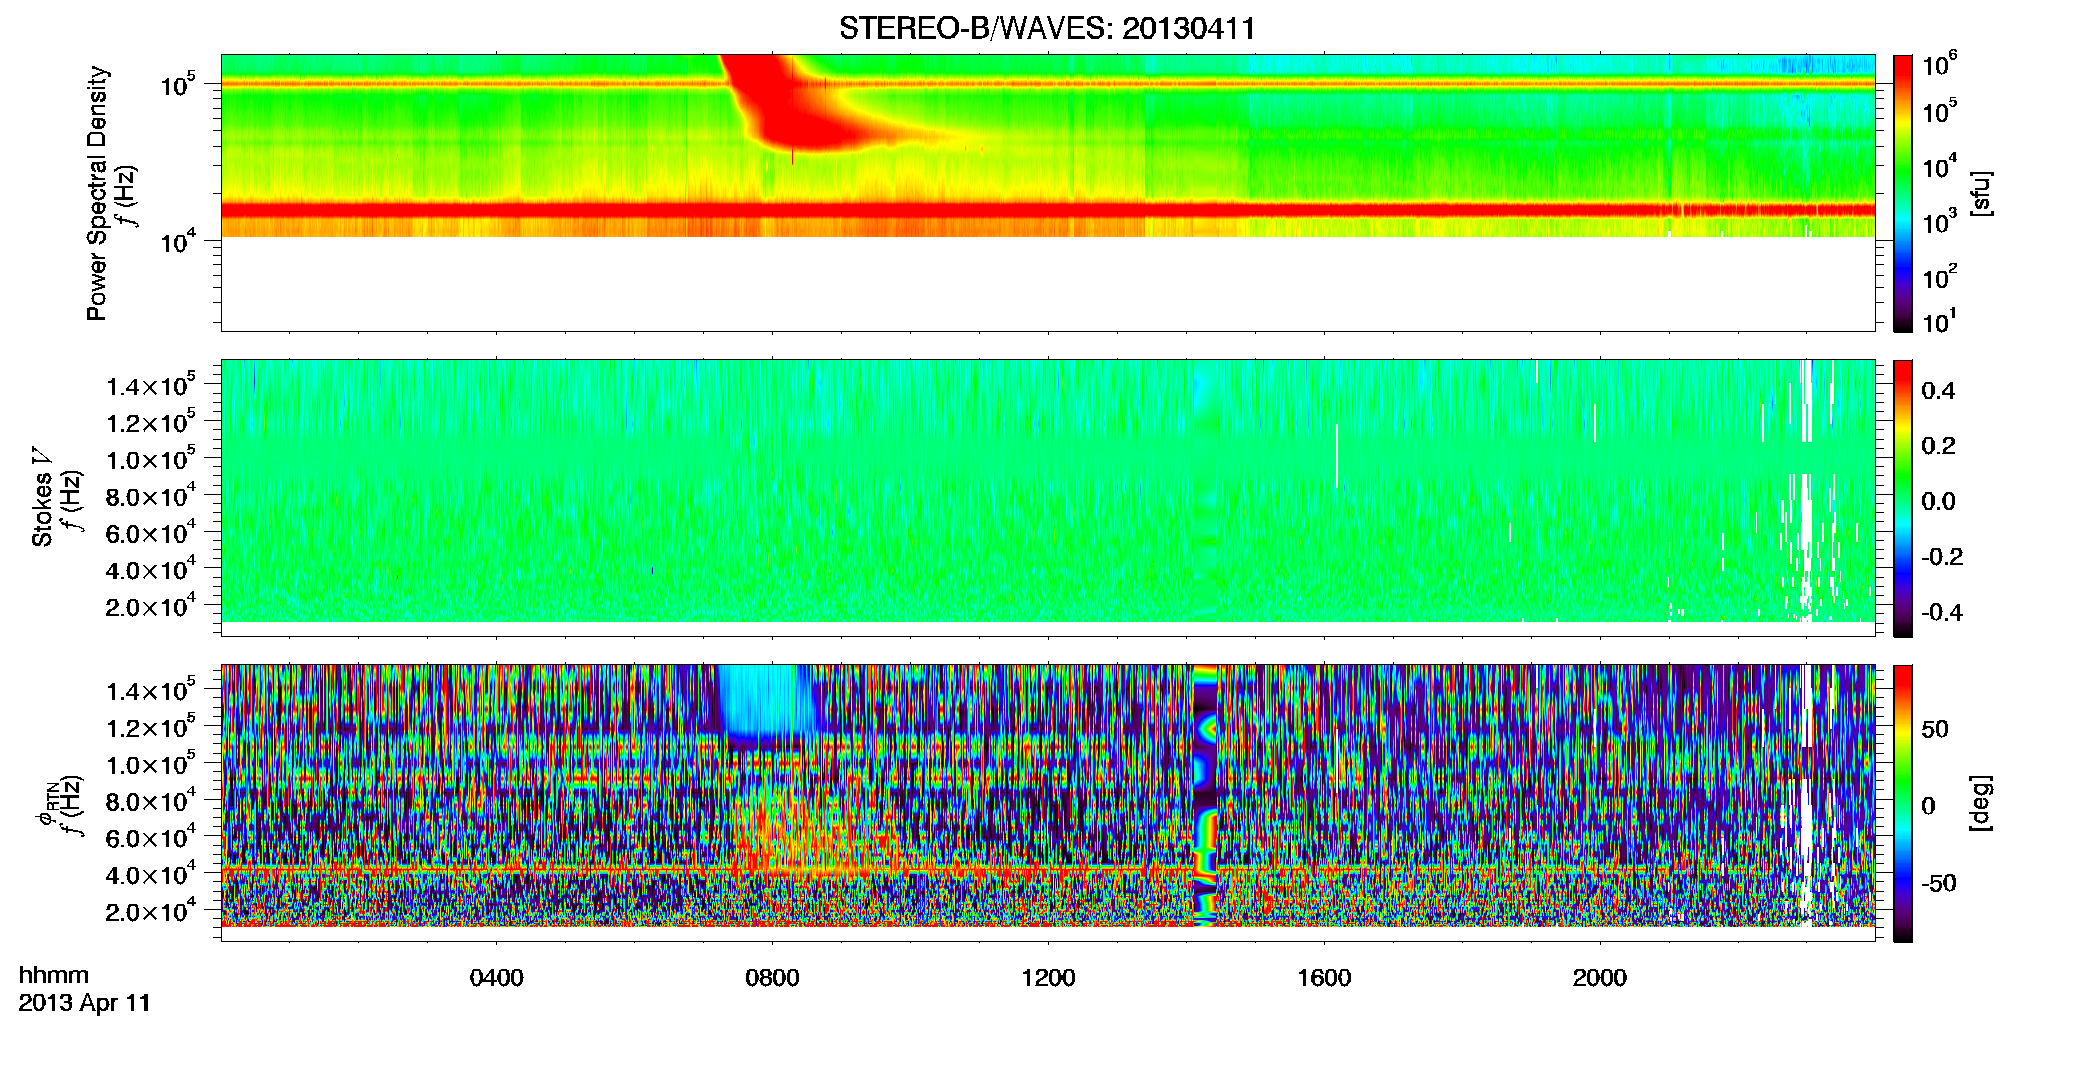
Task: Click the 1600 time axis label
Action: tap(1324, 978)
